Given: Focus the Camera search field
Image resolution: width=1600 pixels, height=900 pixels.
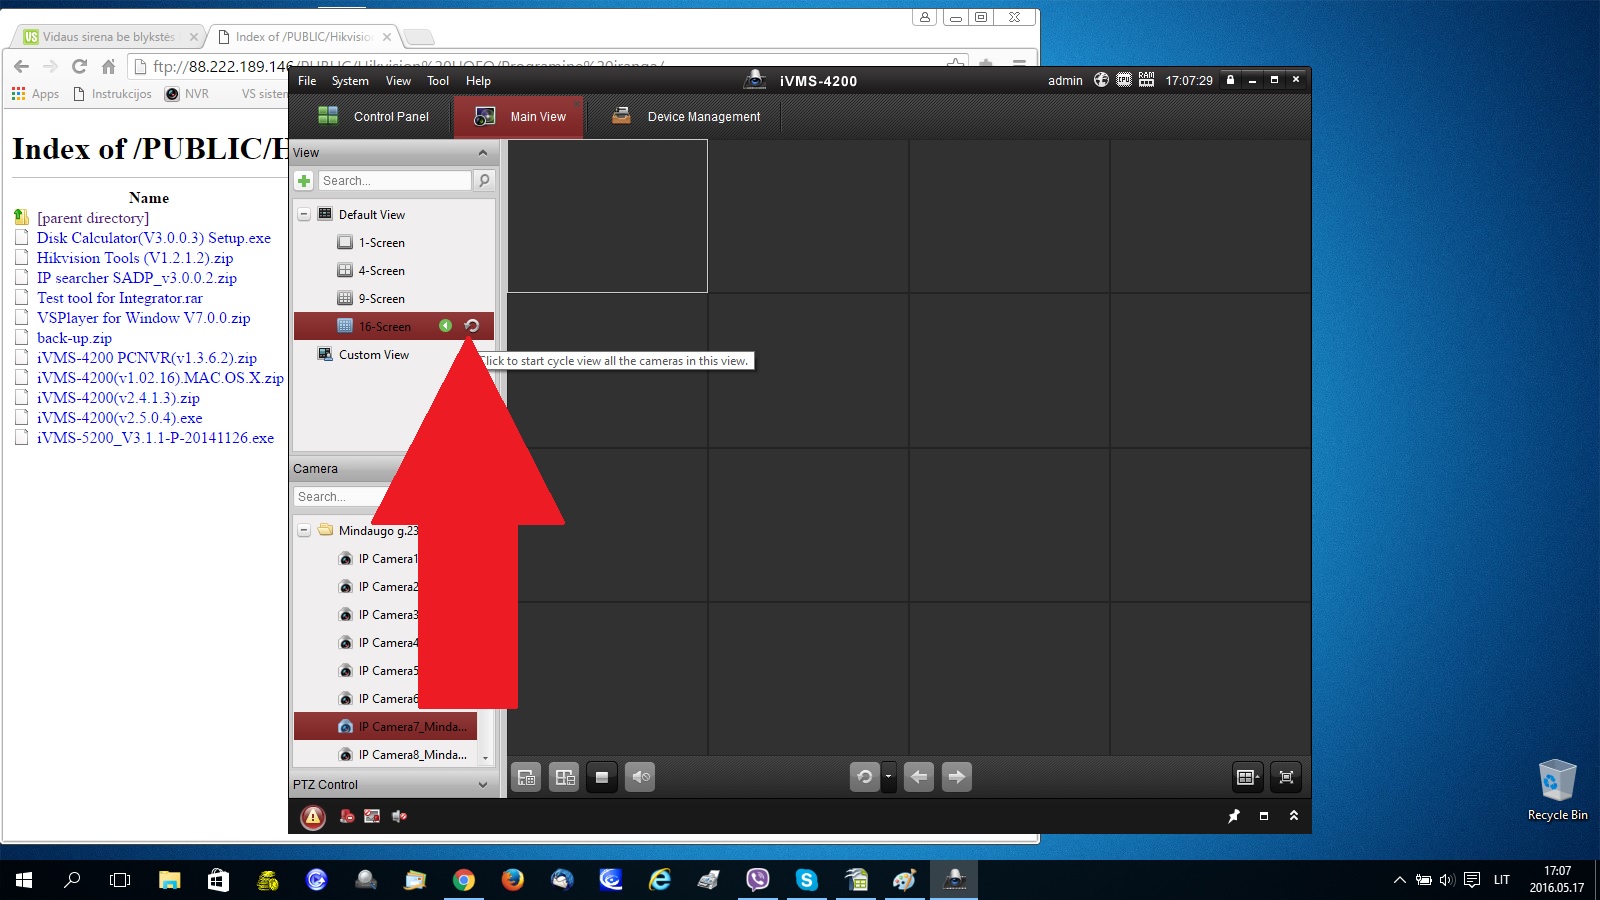Looking at the screenshot, I should pyautogui.click(x=340, y=497).
